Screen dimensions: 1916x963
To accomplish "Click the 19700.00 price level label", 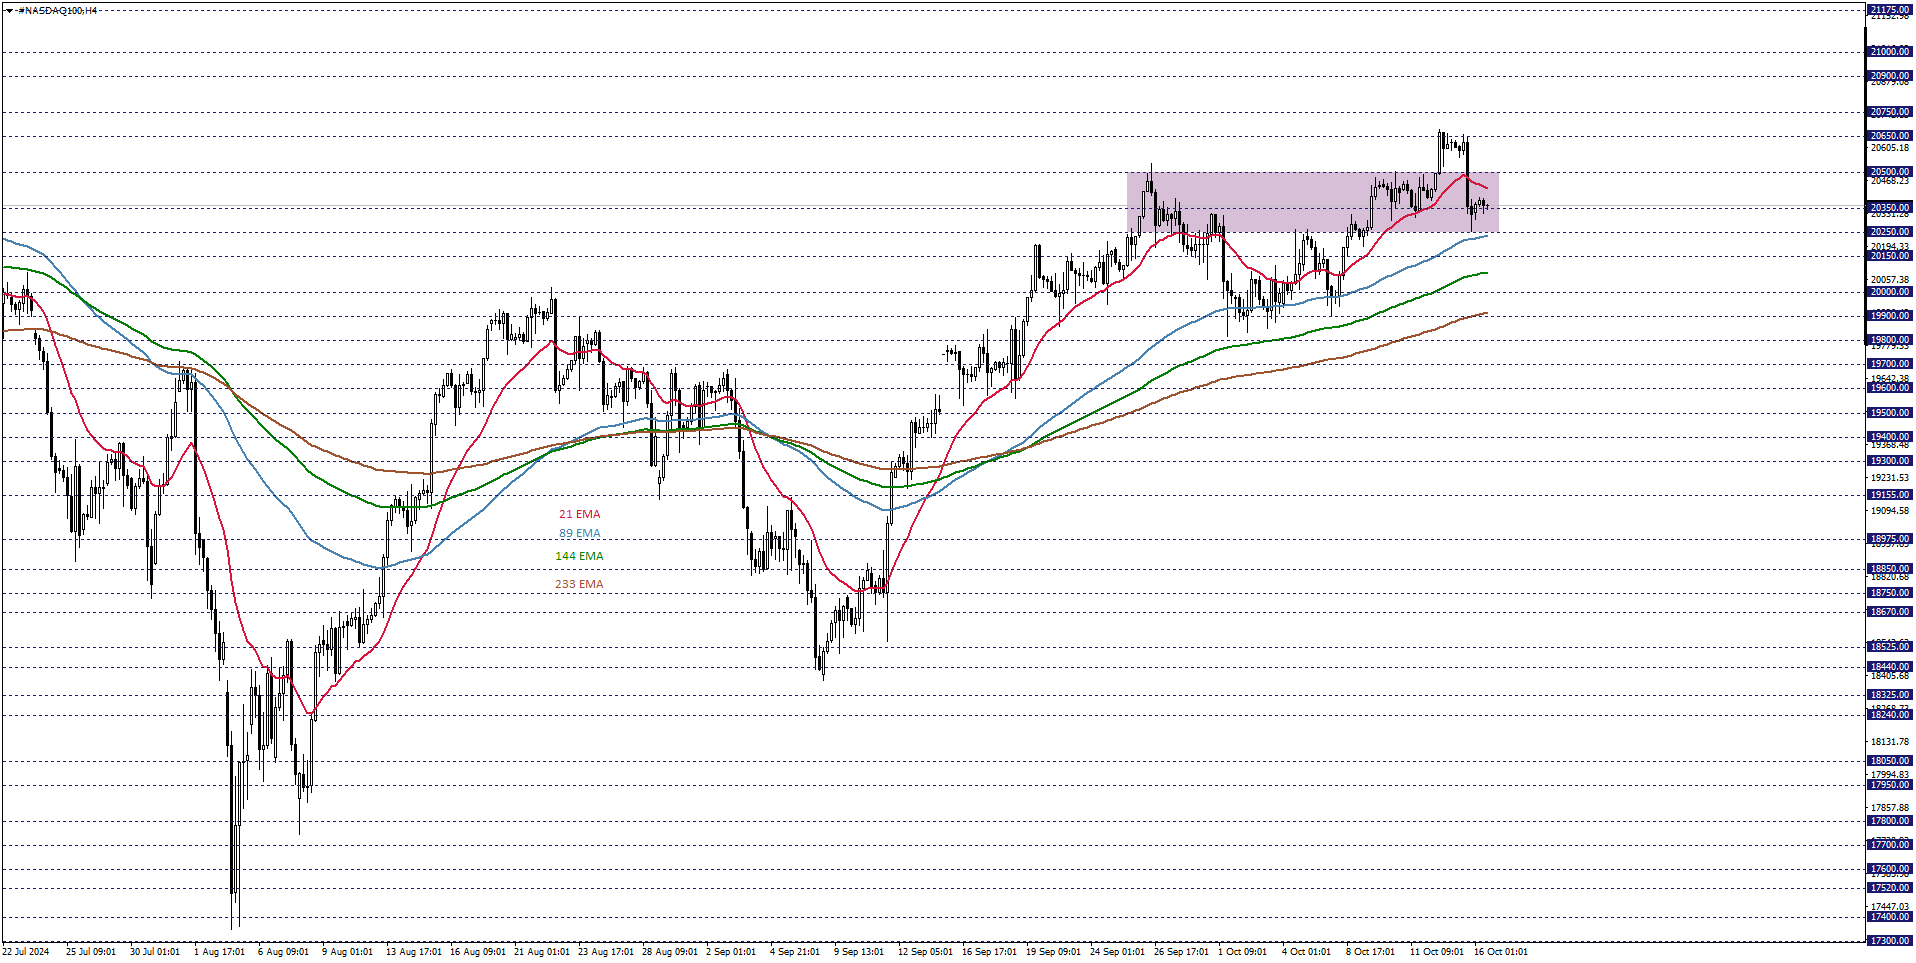I will (x=1890, y=364).
